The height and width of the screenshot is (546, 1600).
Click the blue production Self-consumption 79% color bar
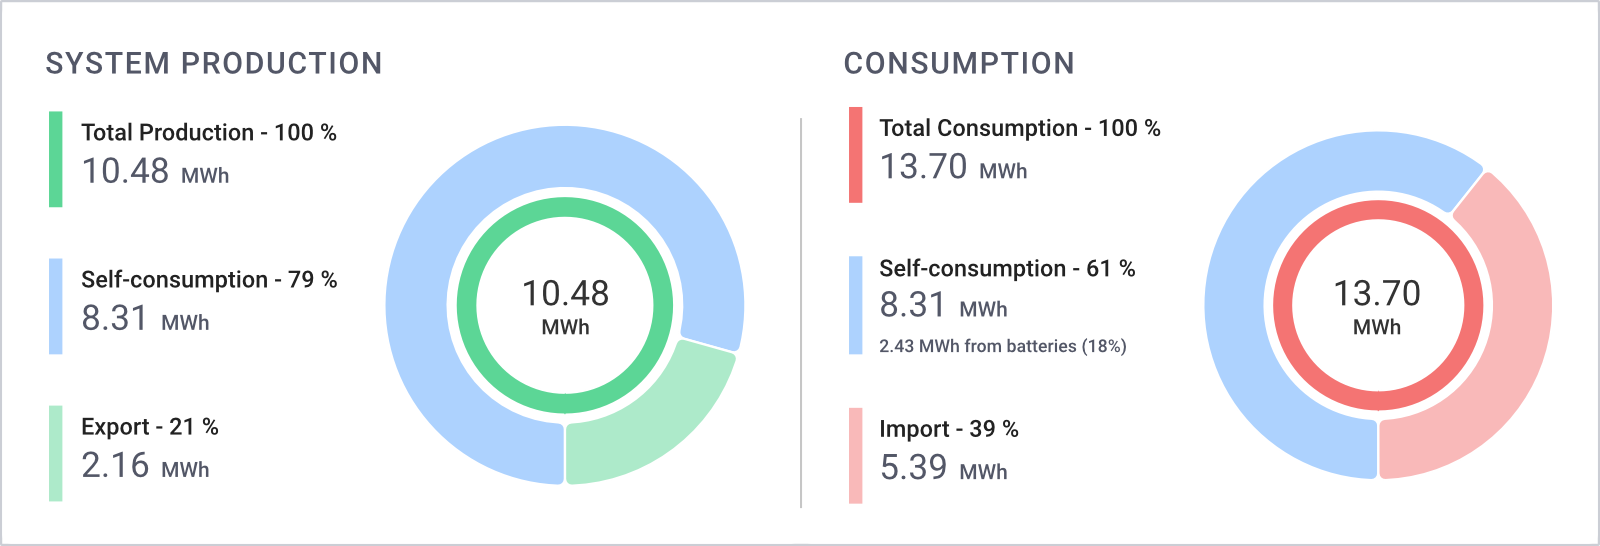[x=56, y=306]
